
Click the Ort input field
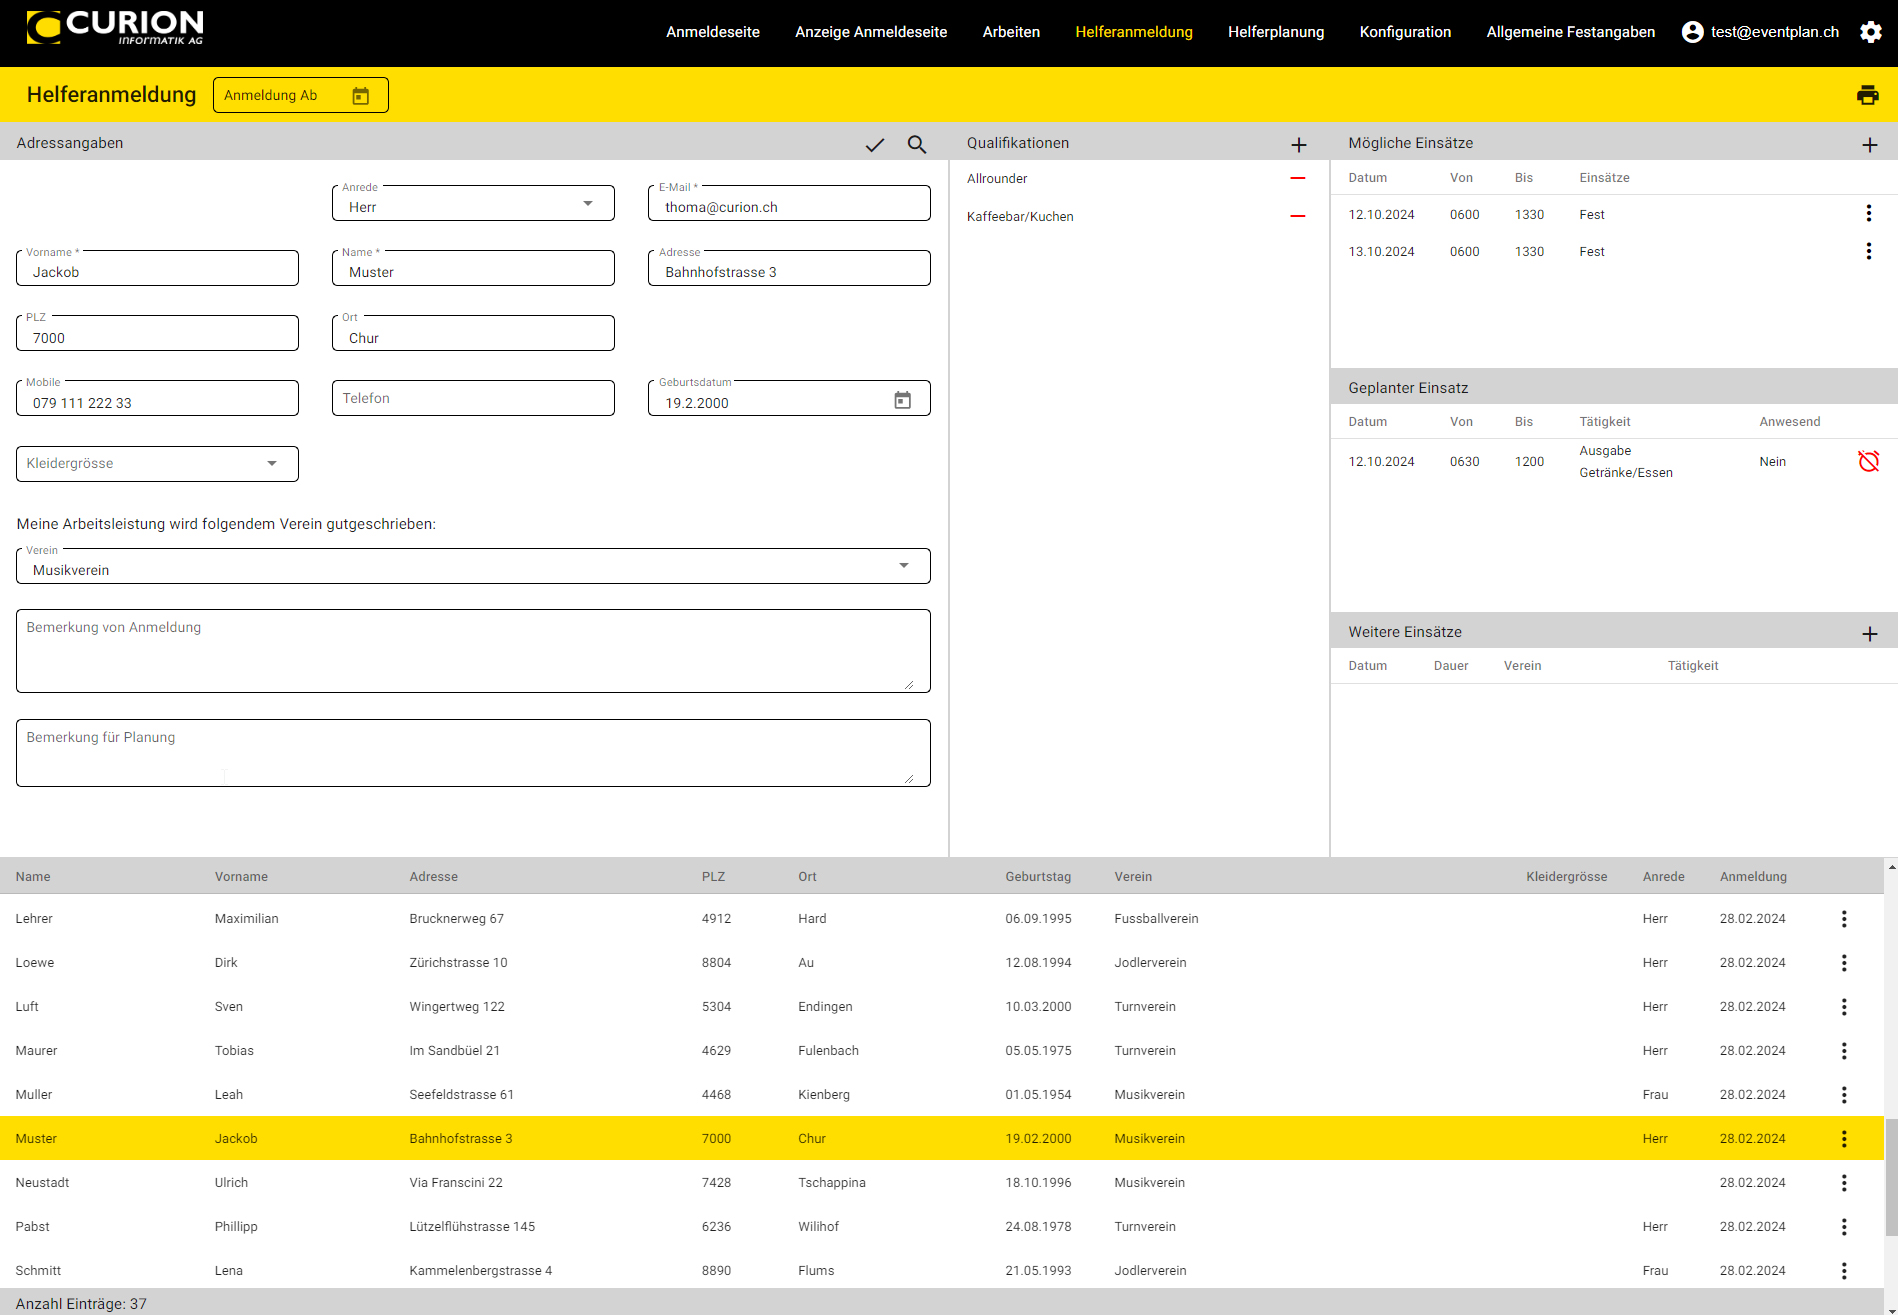pos(473,333)
